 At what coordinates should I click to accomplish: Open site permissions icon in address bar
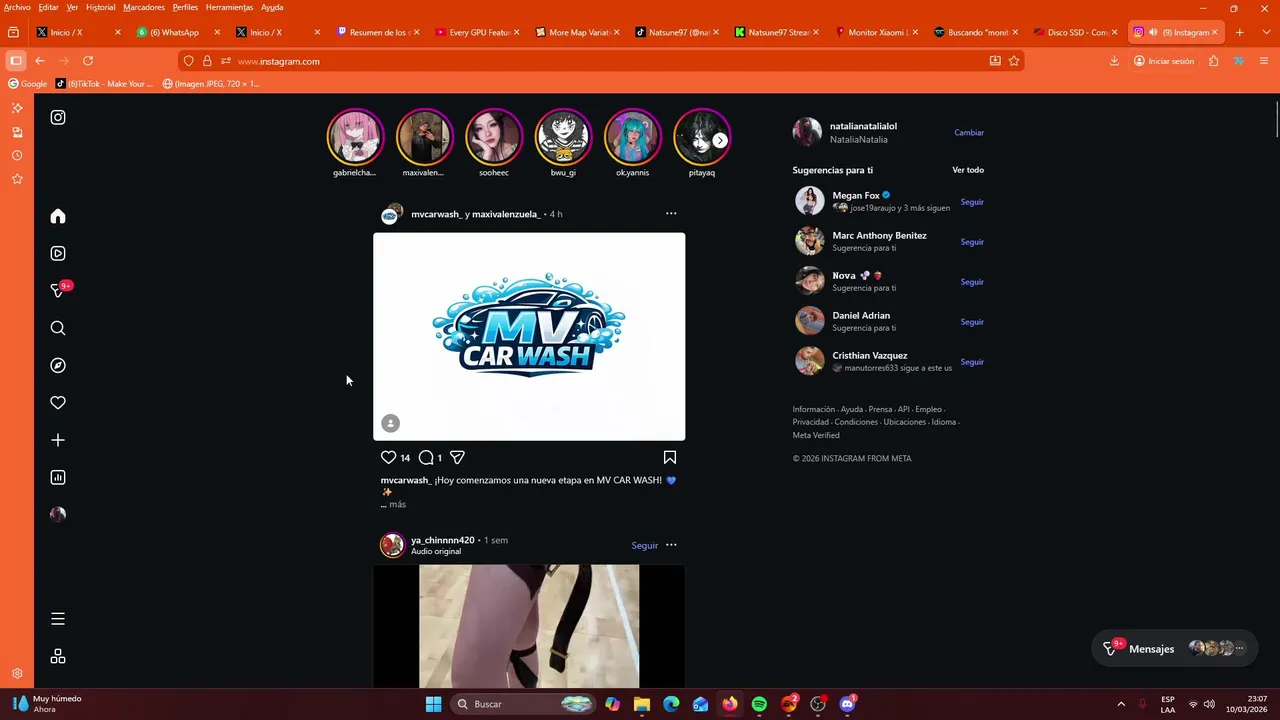coord(225,61)
